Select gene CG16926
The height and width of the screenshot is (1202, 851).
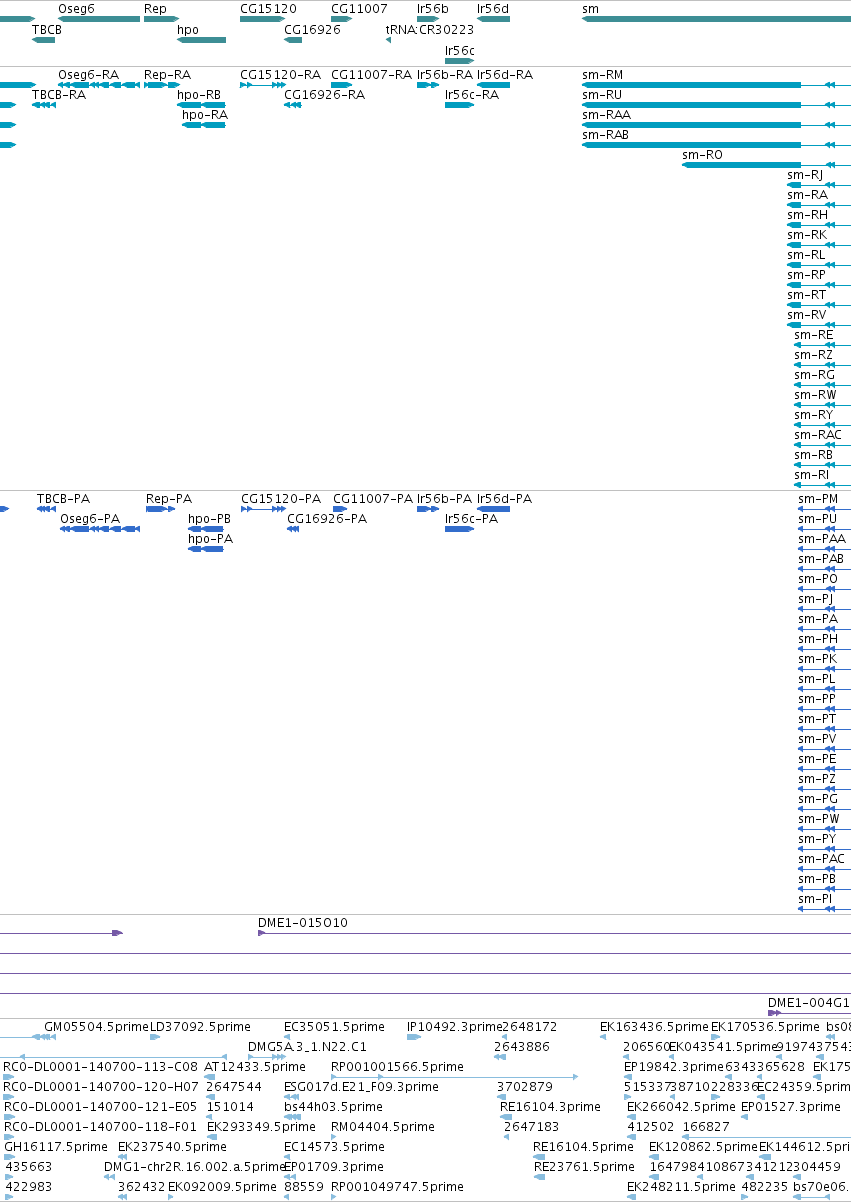(x=293, y=40)
